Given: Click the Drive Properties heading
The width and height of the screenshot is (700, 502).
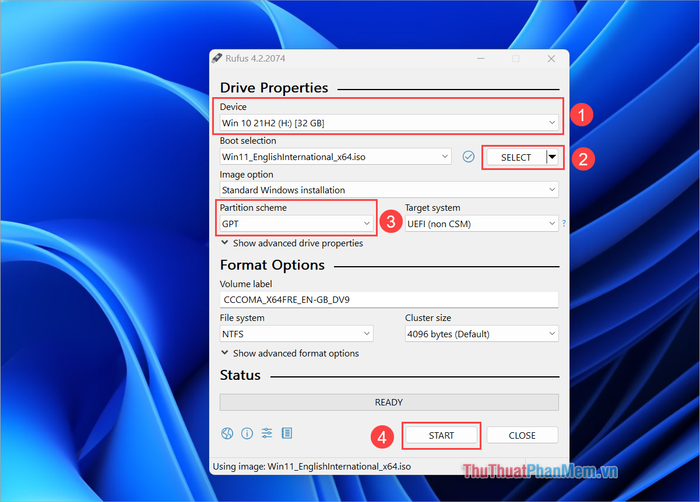Looking at the screenshot, I should (274, 88).
